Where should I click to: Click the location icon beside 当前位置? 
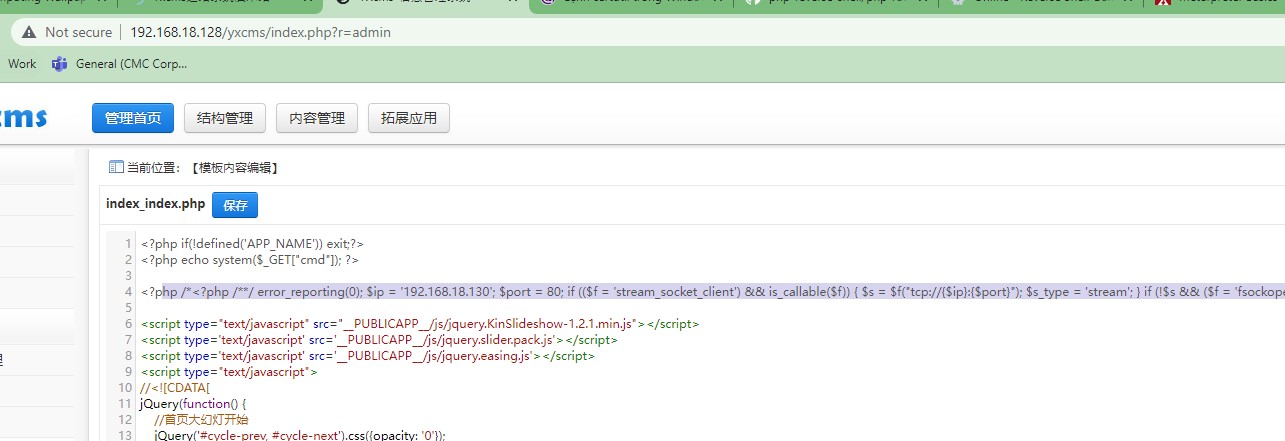pos(115,167)
